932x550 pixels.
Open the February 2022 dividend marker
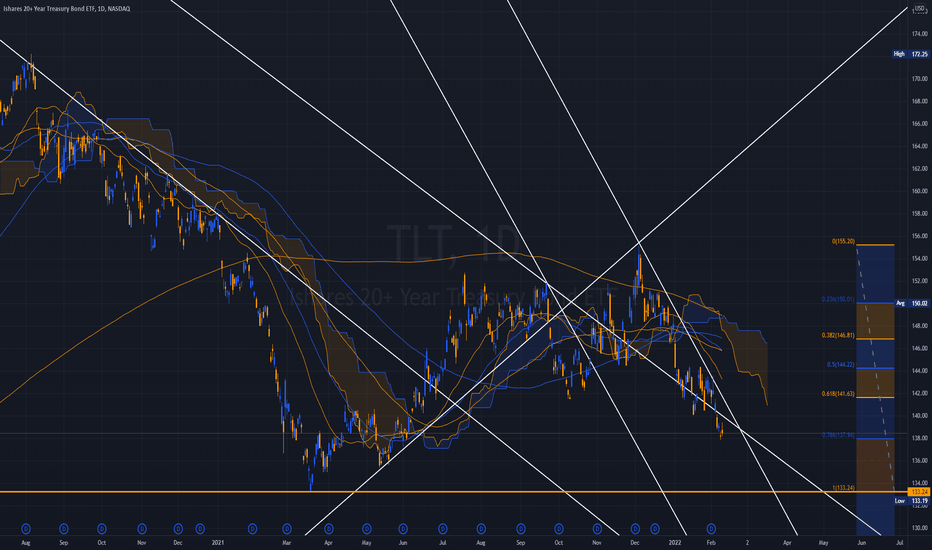click(x=711, y=528)
